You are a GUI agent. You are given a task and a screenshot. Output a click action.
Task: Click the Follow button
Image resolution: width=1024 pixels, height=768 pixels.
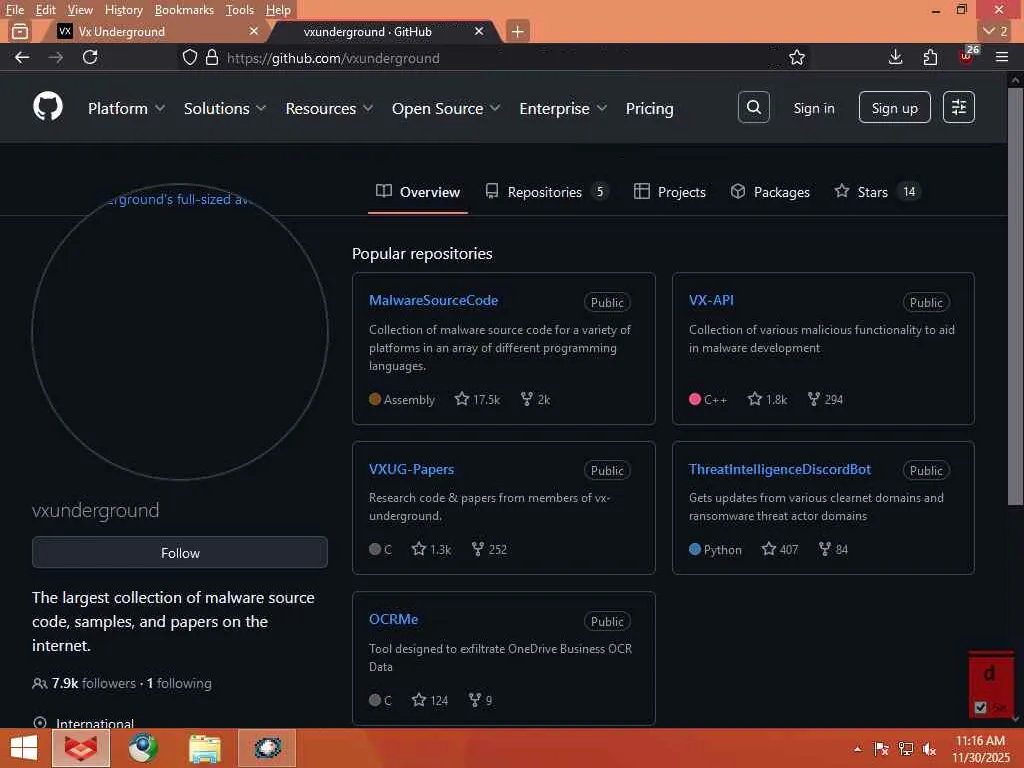180,552
